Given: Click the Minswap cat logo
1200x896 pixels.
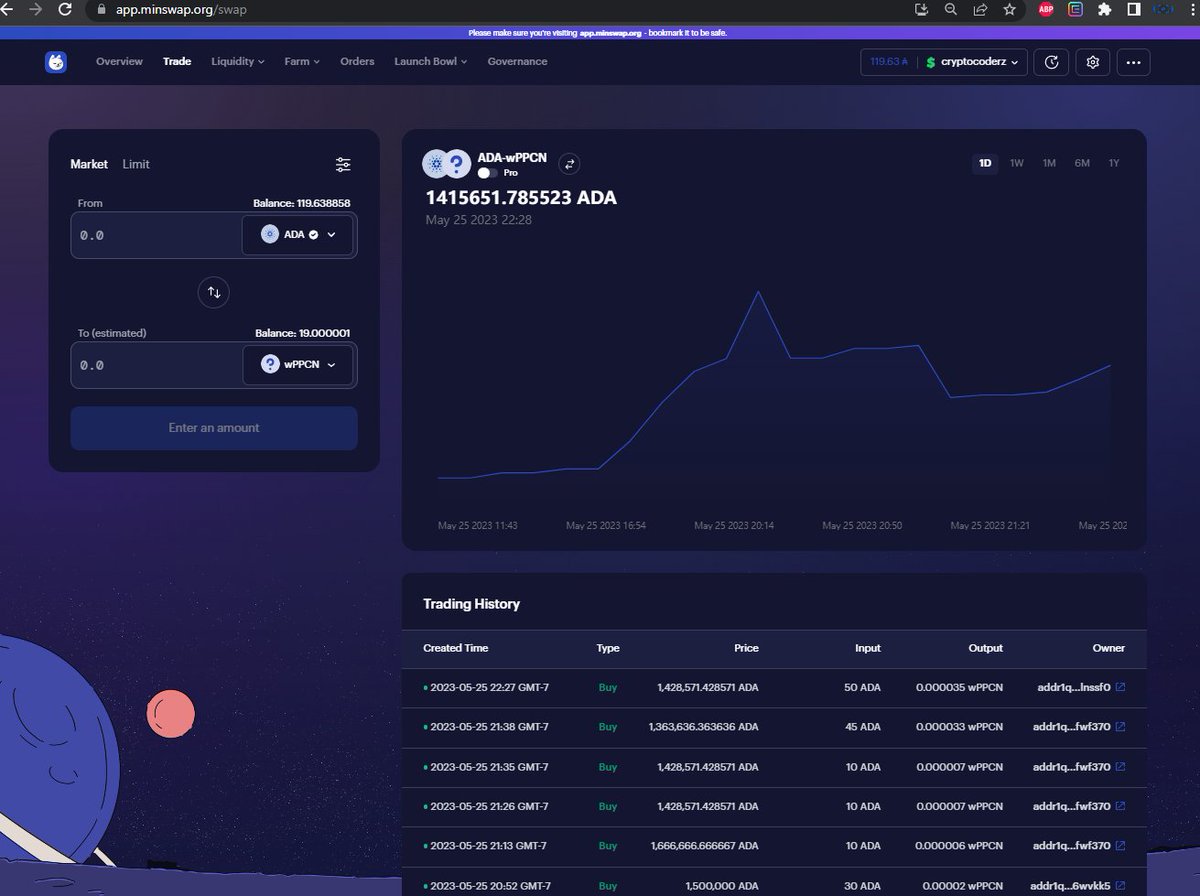Looking at the screenshot, I should click(56, 62).
